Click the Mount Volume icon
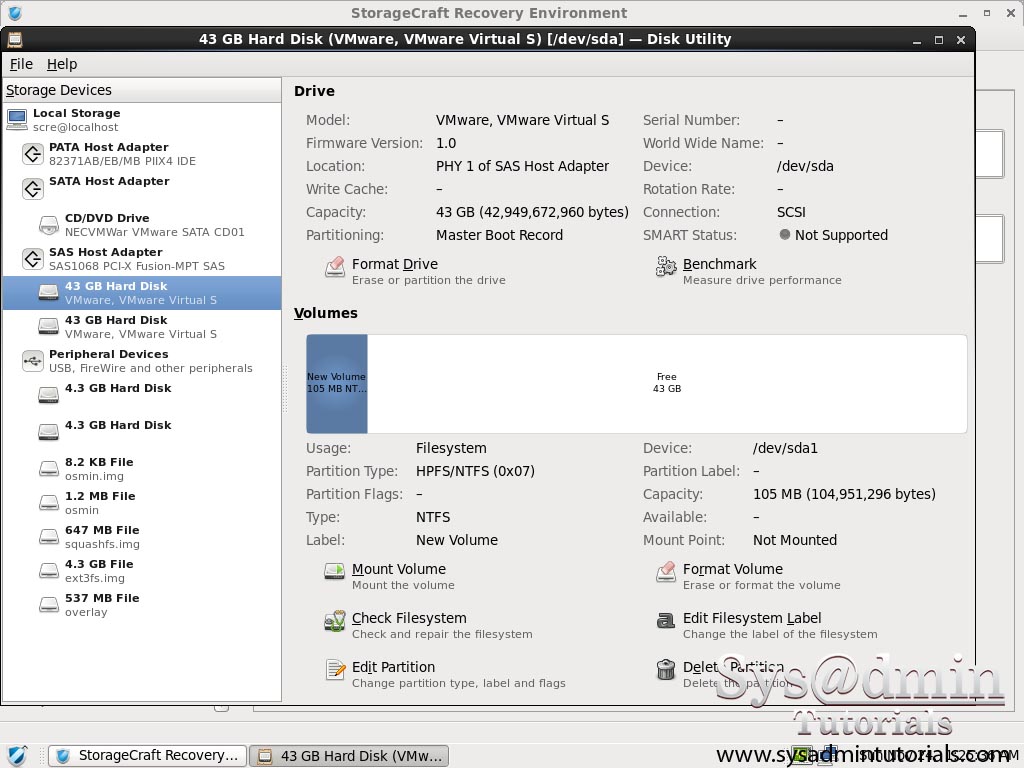This screenshot has width=1024, height=768. tap(335, 572)
